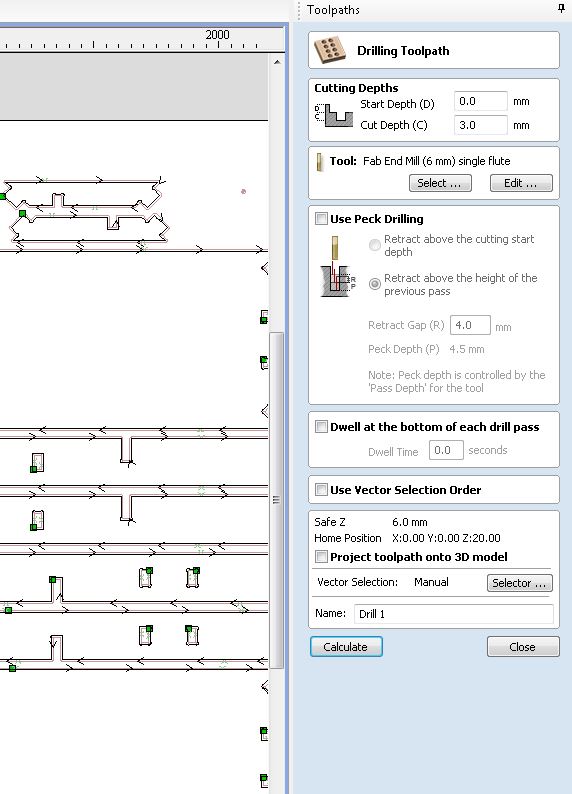Enable the Use Peck Drilling checkbox
Image resolution: width=572 pixels, height=794 pixels.
pyautogui.click(x=321, y=219)
